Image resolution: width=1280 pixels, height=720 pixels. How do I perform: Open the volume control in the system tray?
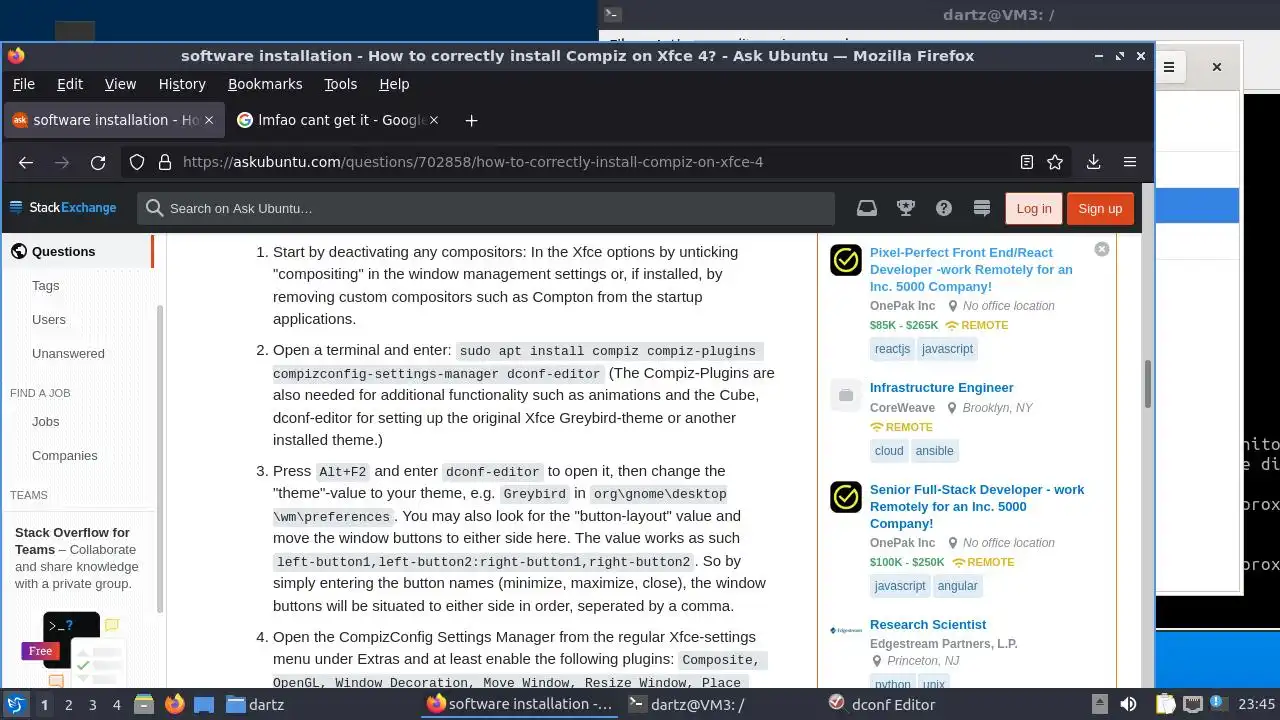[1129, 704]
